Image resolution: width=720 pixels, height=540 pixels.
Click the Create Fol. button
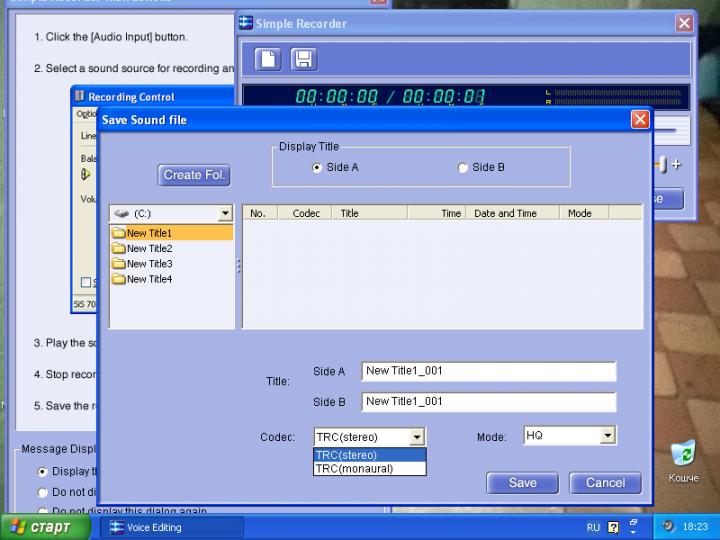click(x=194, y=175)
